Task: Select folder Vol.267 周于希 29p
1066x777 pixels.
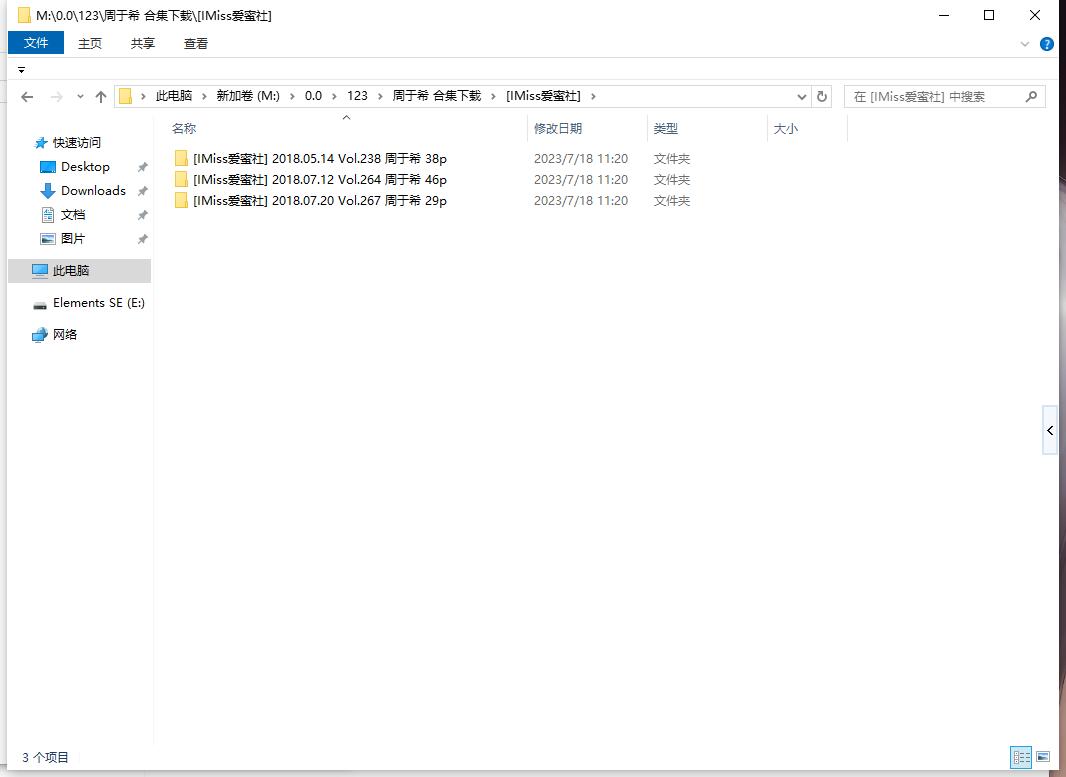Action: click(x=320, y=201)
